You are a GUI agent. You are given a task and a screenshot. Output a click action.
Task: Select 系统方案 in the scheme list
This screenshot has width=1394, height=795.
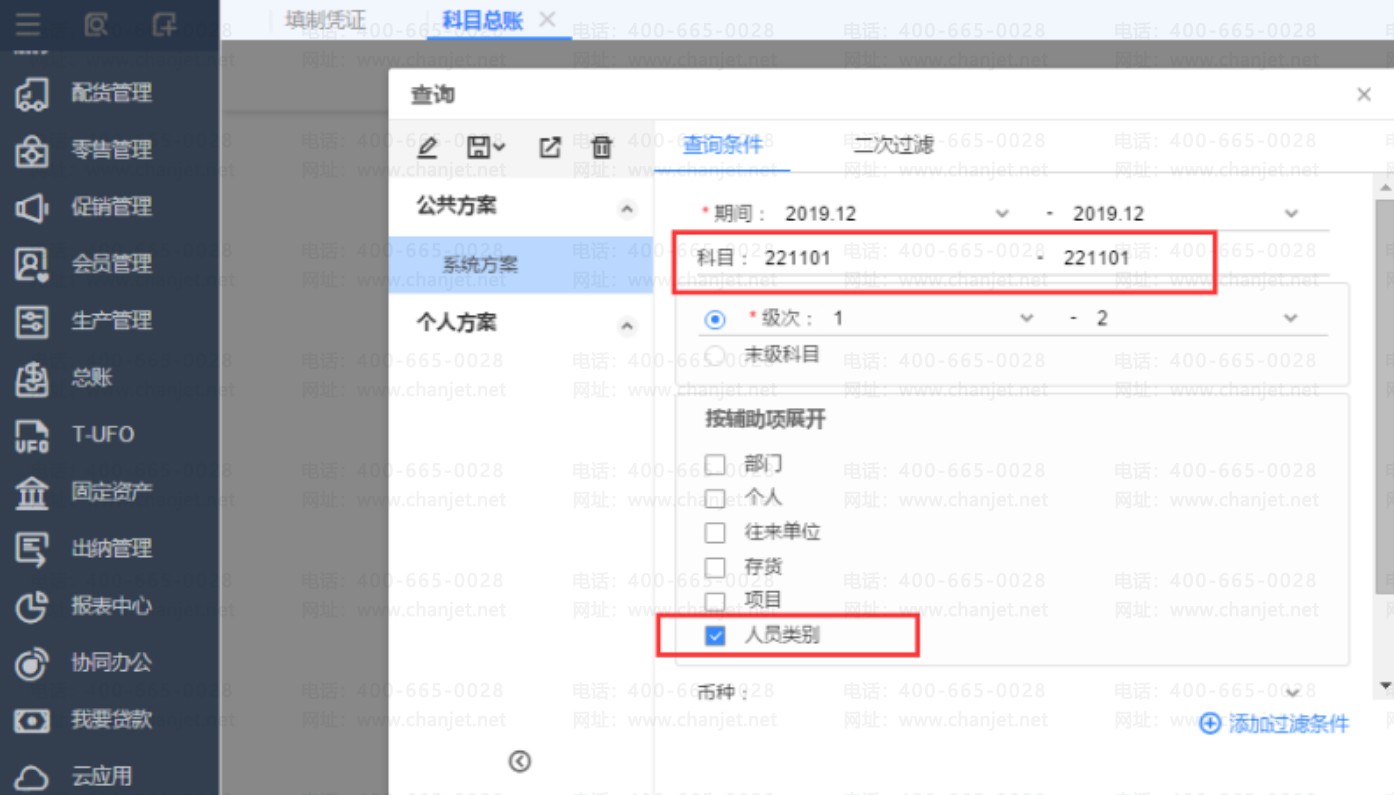click(521, 265)
